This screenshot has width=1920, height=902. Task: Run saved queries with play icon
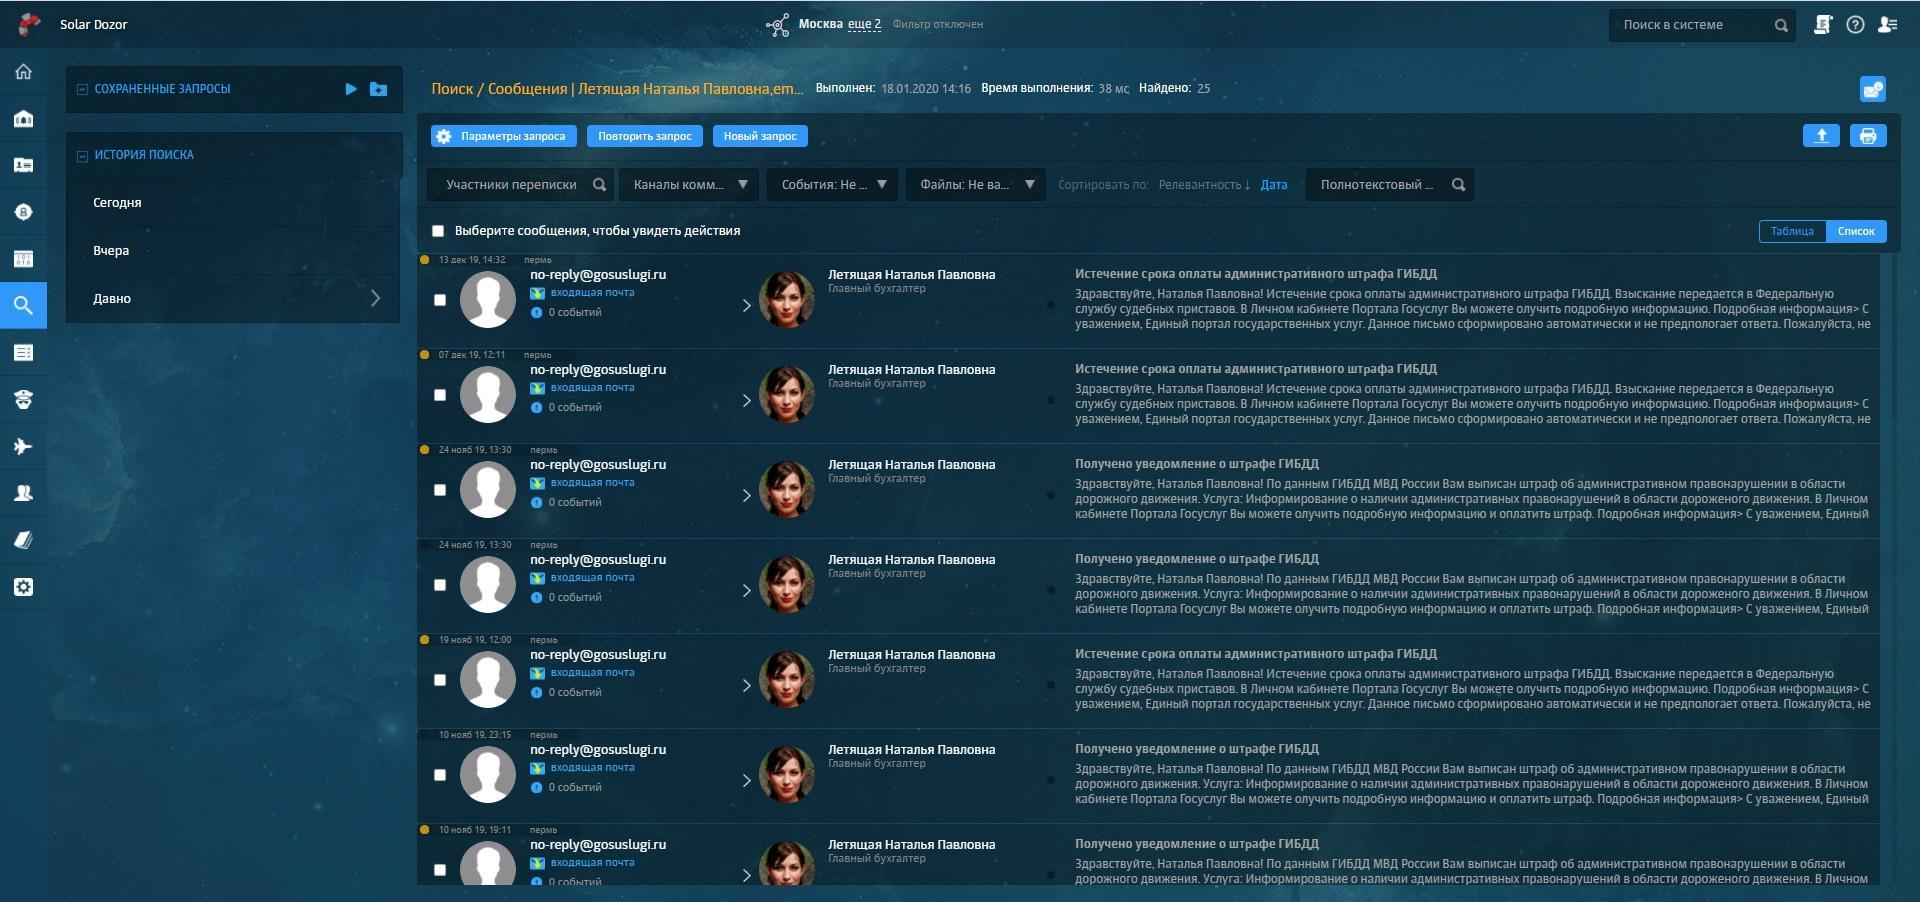coord(351,89)
